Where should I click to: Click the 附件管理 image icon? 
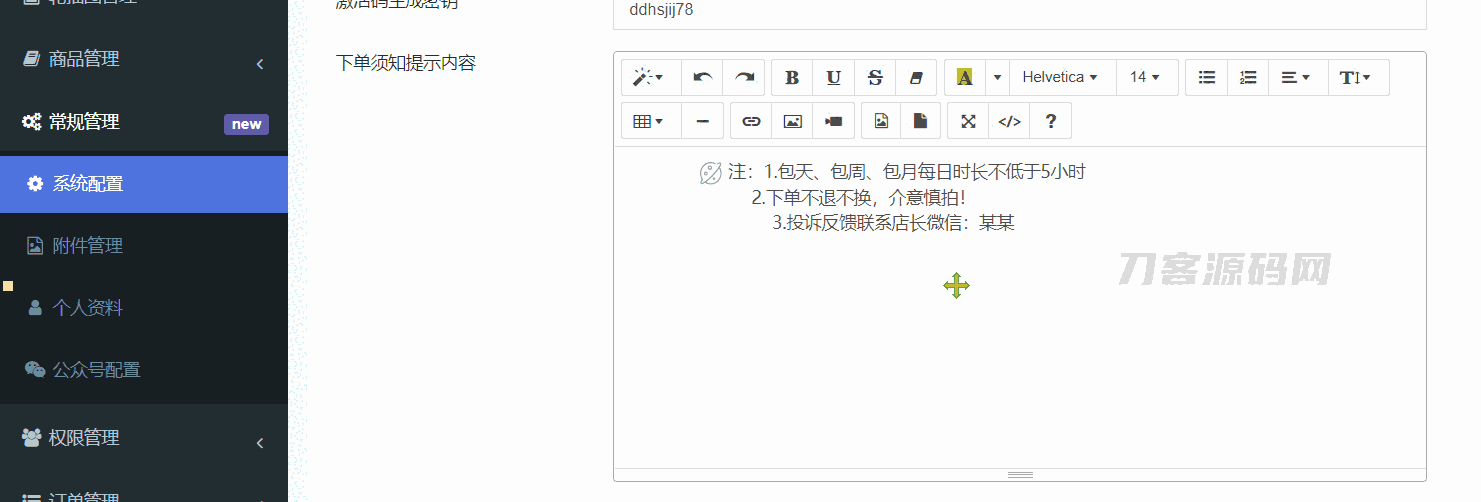point(35,246)
